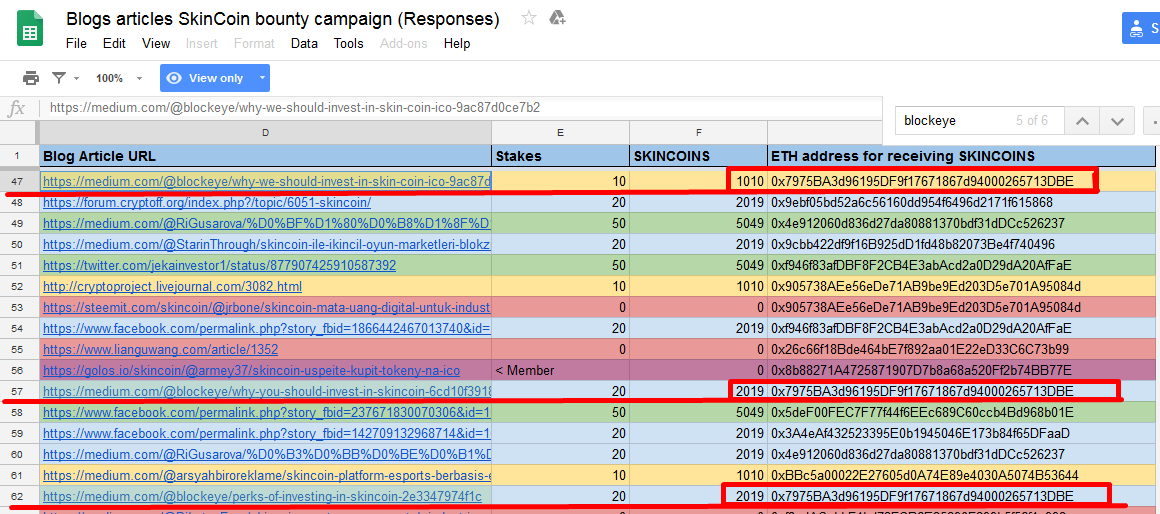1160x514 pixels.
Task: Click the SKINCOINS header cell
Action: [698, 156]
